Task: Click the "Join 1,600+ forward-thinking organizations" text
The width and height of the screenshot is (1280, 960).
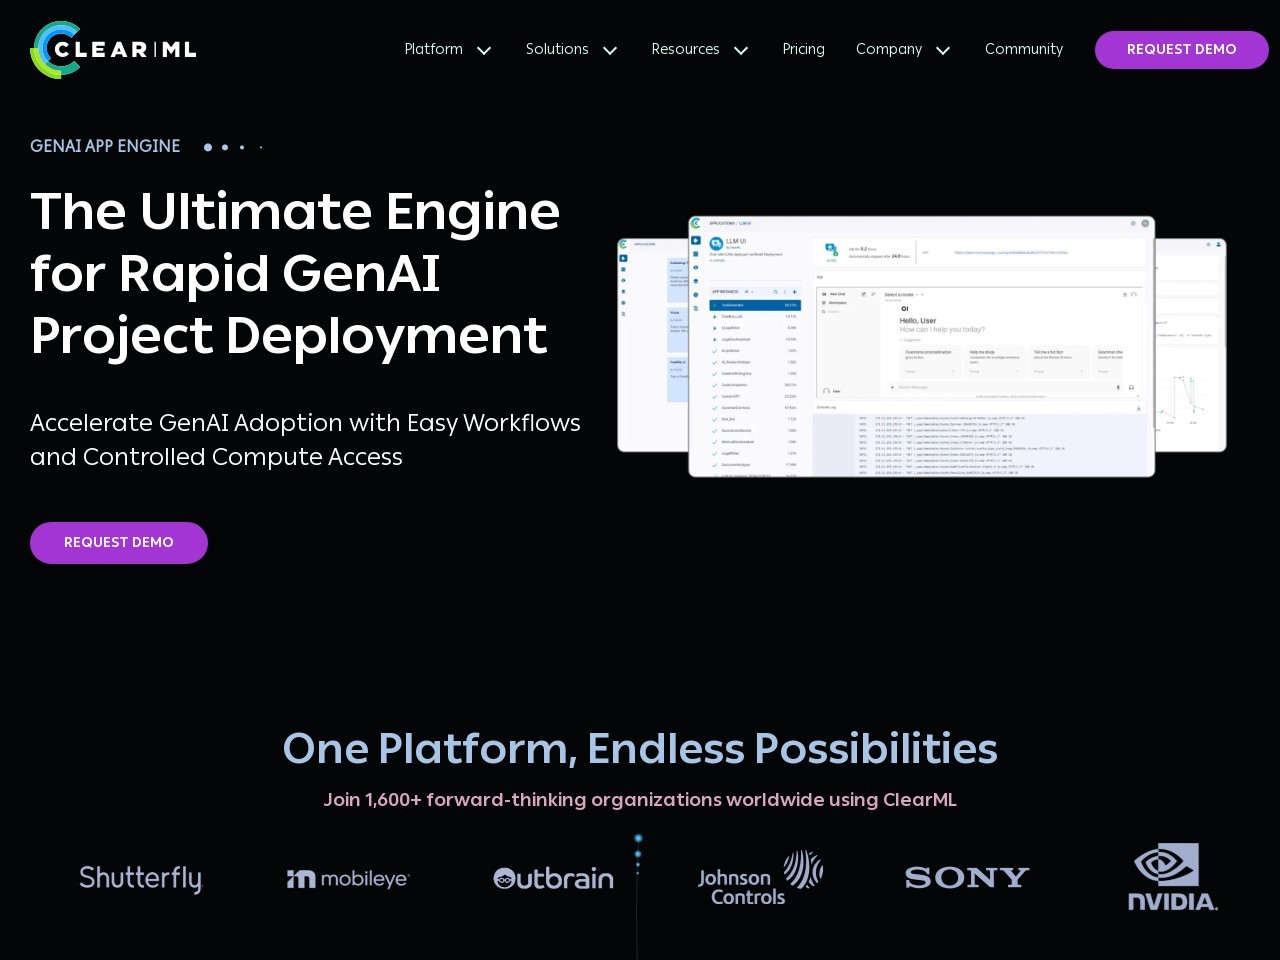Action: pos(640,800)
